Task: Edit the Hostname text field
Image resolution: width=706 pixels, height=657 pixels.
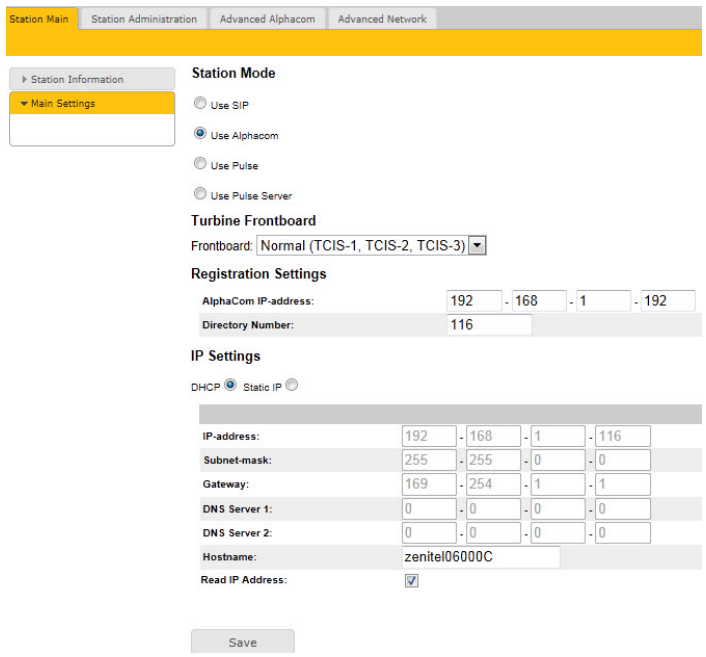Action: point(479,557)
